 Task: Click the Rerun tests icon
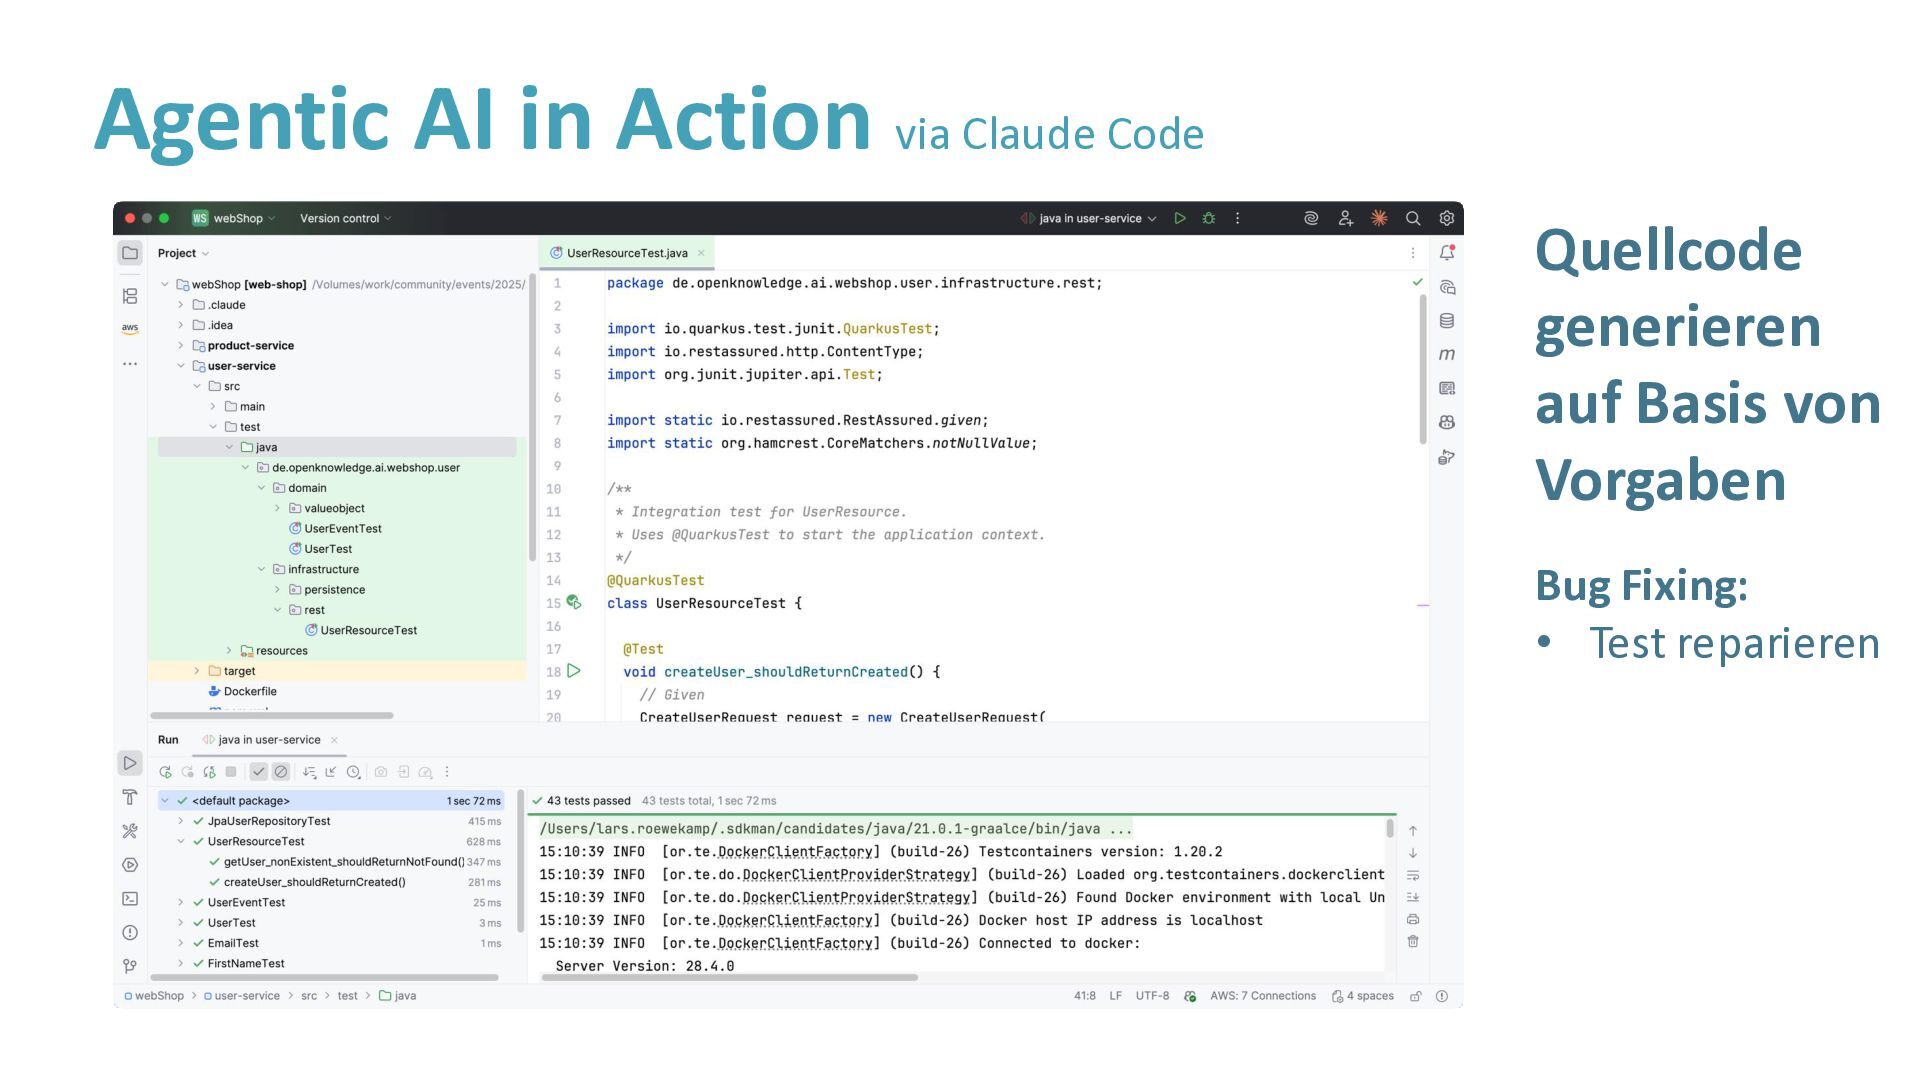tap(165, 772)
